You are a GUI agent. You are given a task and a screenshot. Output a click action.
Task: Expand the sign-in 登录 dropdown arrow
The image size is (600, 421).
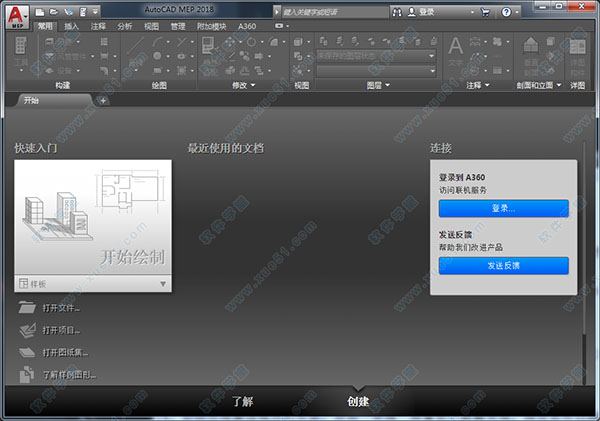pyautogui.click(x=472, y=12)
